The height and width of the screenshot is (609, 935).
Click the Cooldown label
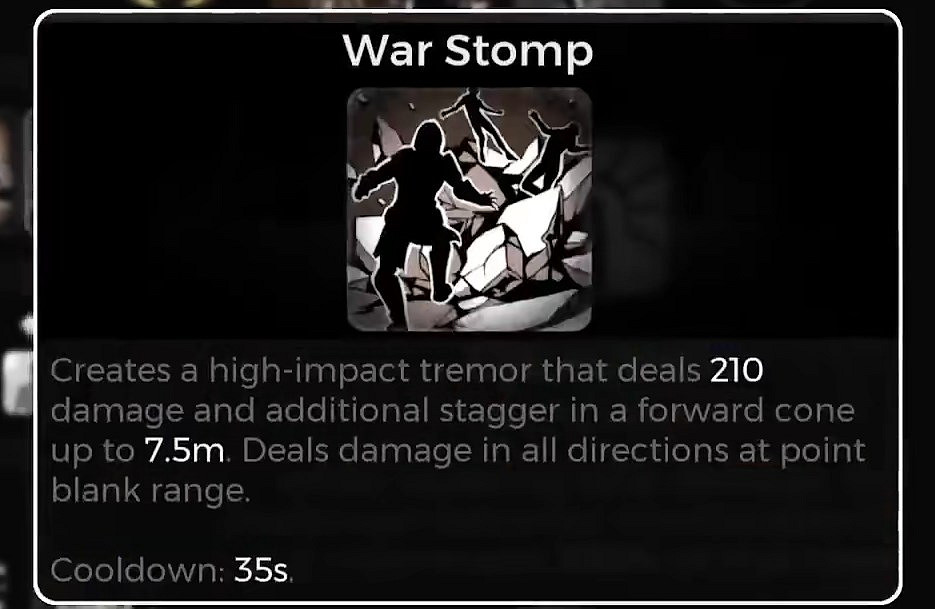(137, 570)
